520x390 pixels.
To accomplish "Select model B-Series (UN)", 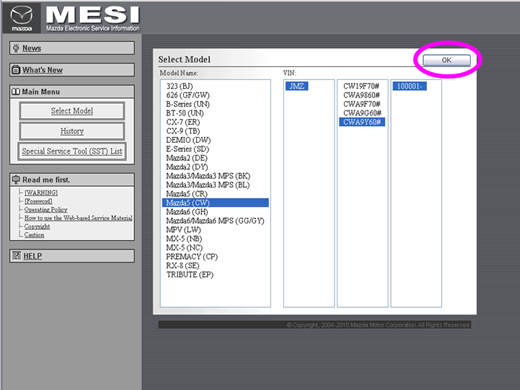I will 188,104.
